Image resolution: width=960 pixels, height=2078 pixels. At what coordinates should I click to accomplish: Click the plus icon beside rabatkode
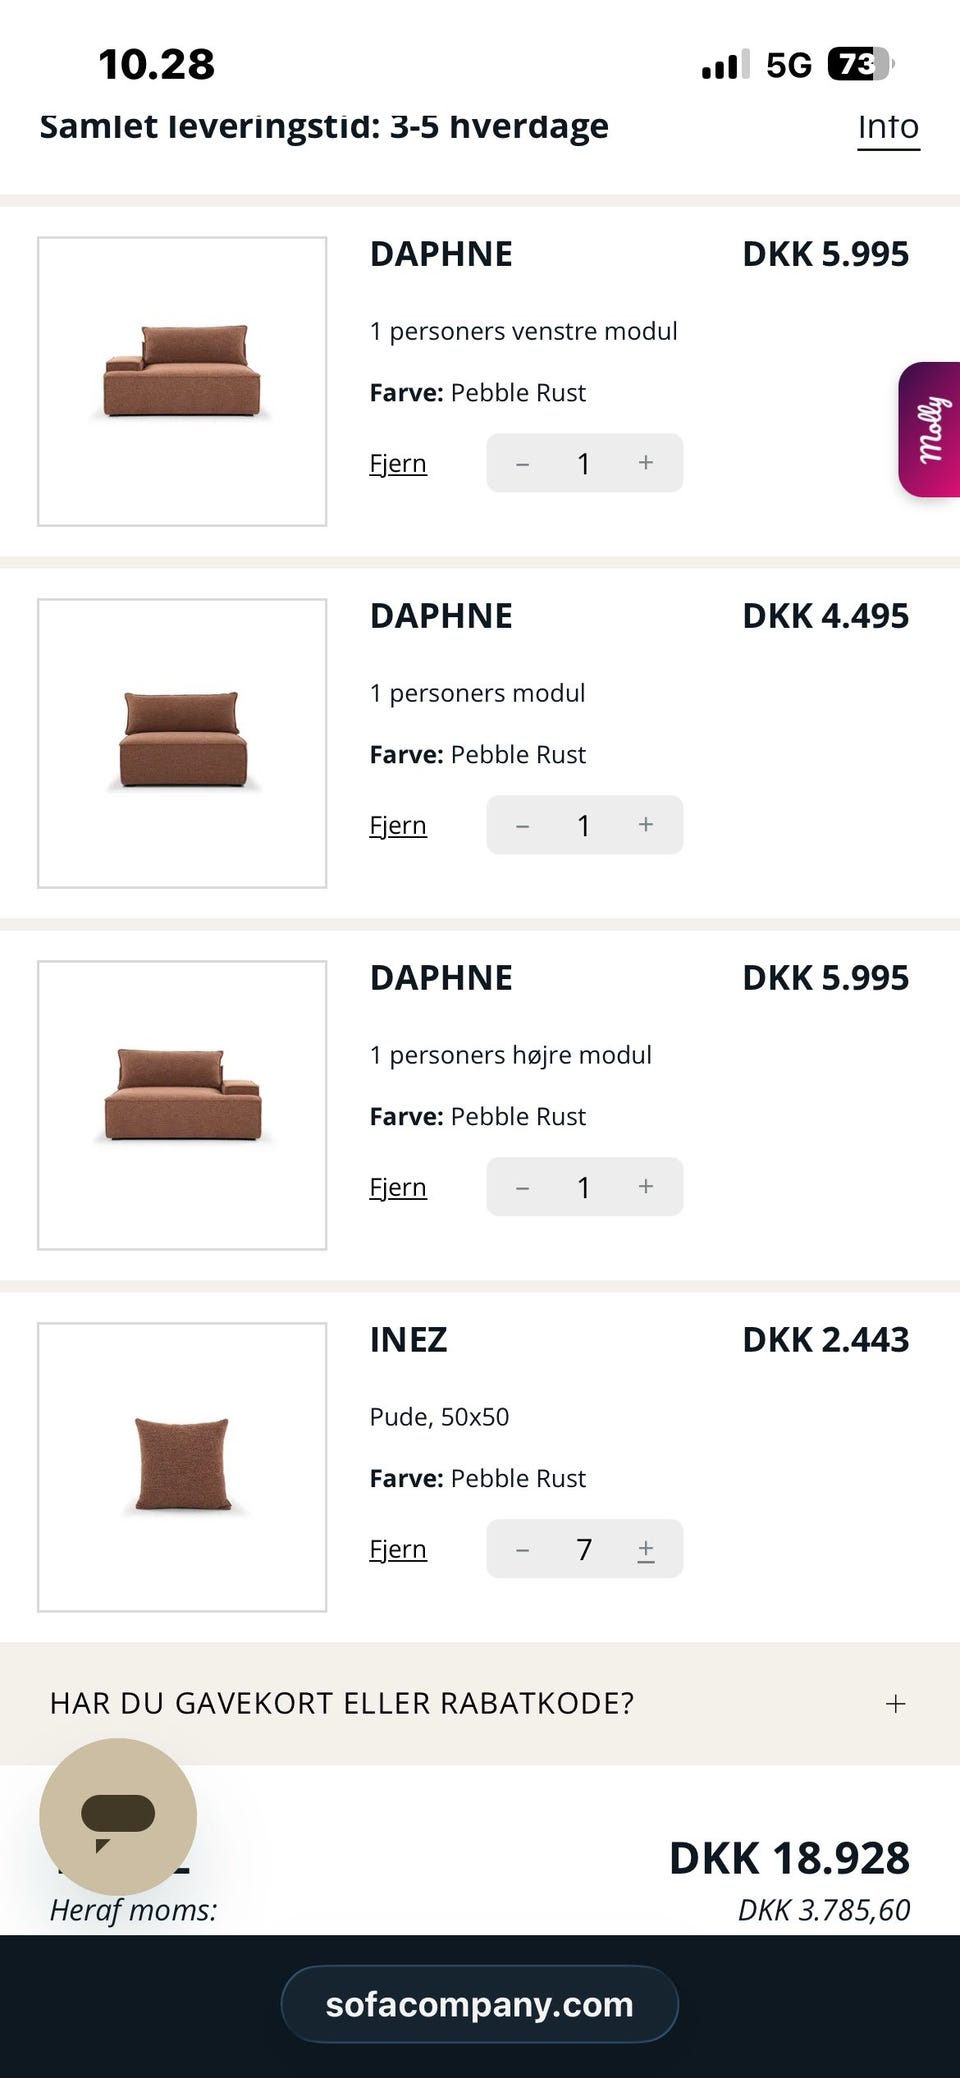coord(896,1703)
